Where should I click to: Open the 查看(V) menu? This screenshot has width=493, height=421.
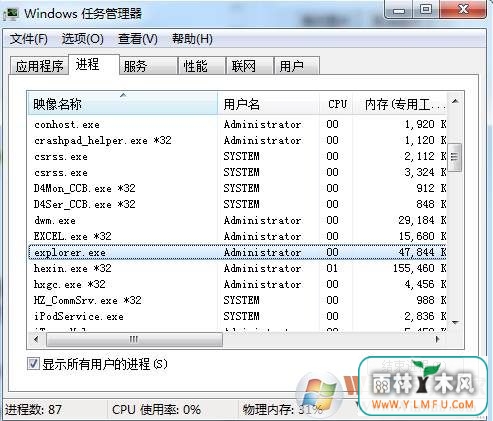tap(138, 39)
